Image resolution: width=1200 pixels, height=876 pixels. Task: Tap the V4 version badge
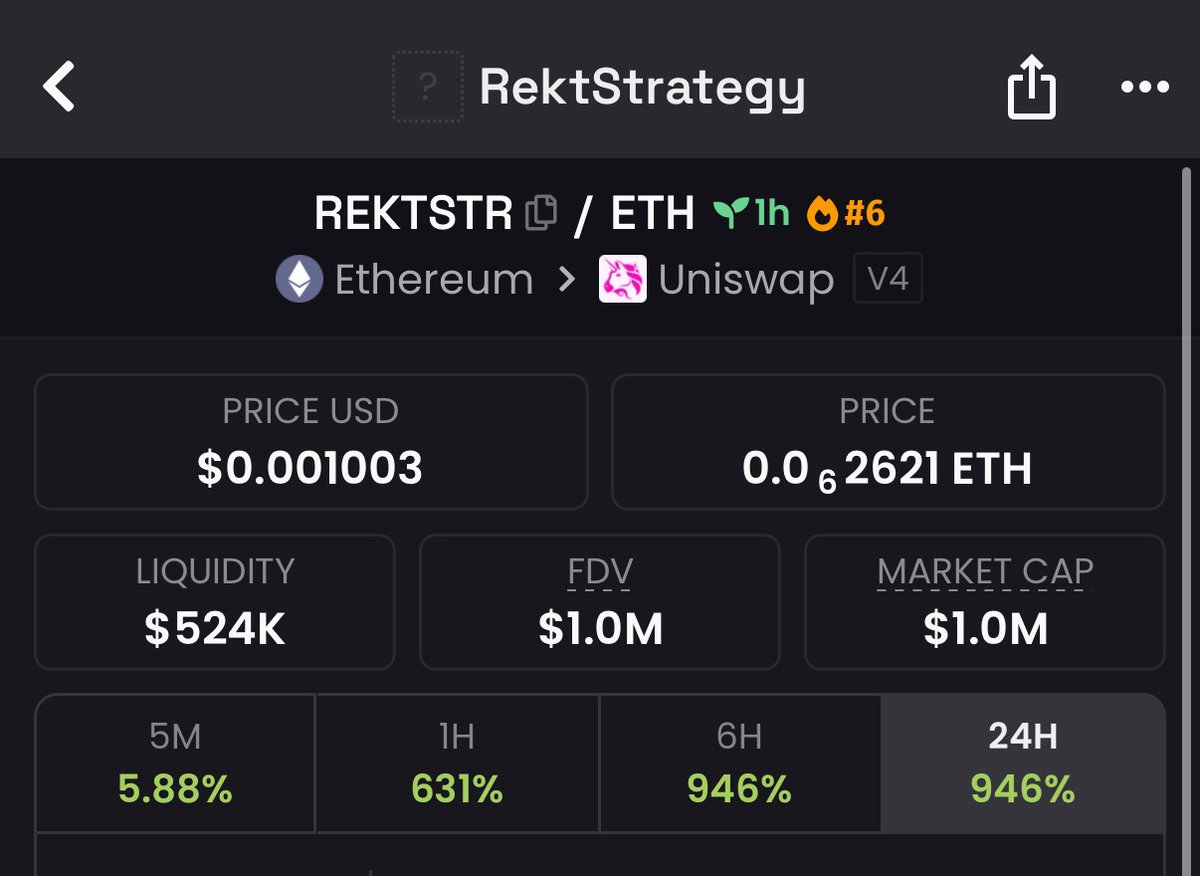coord(887,279)
